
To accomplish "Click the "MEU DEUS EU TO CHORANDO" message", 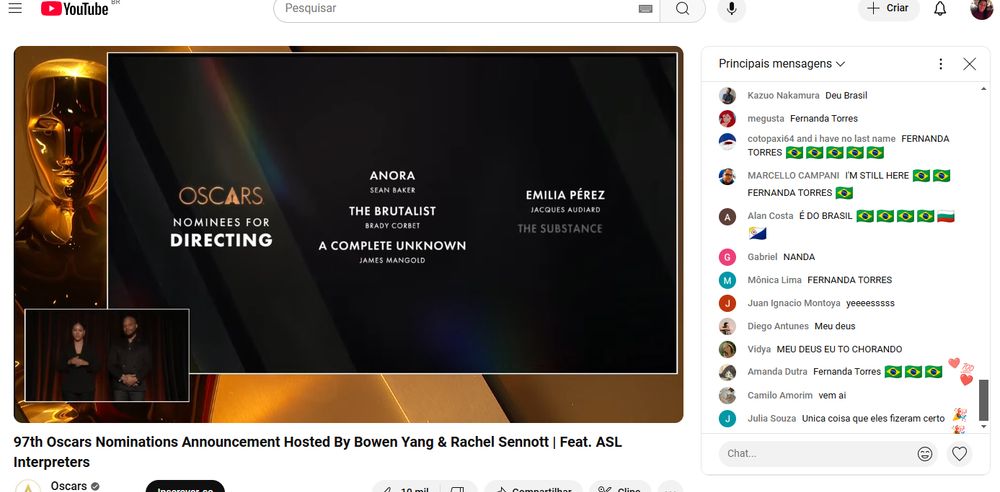I will coord(839,349).
